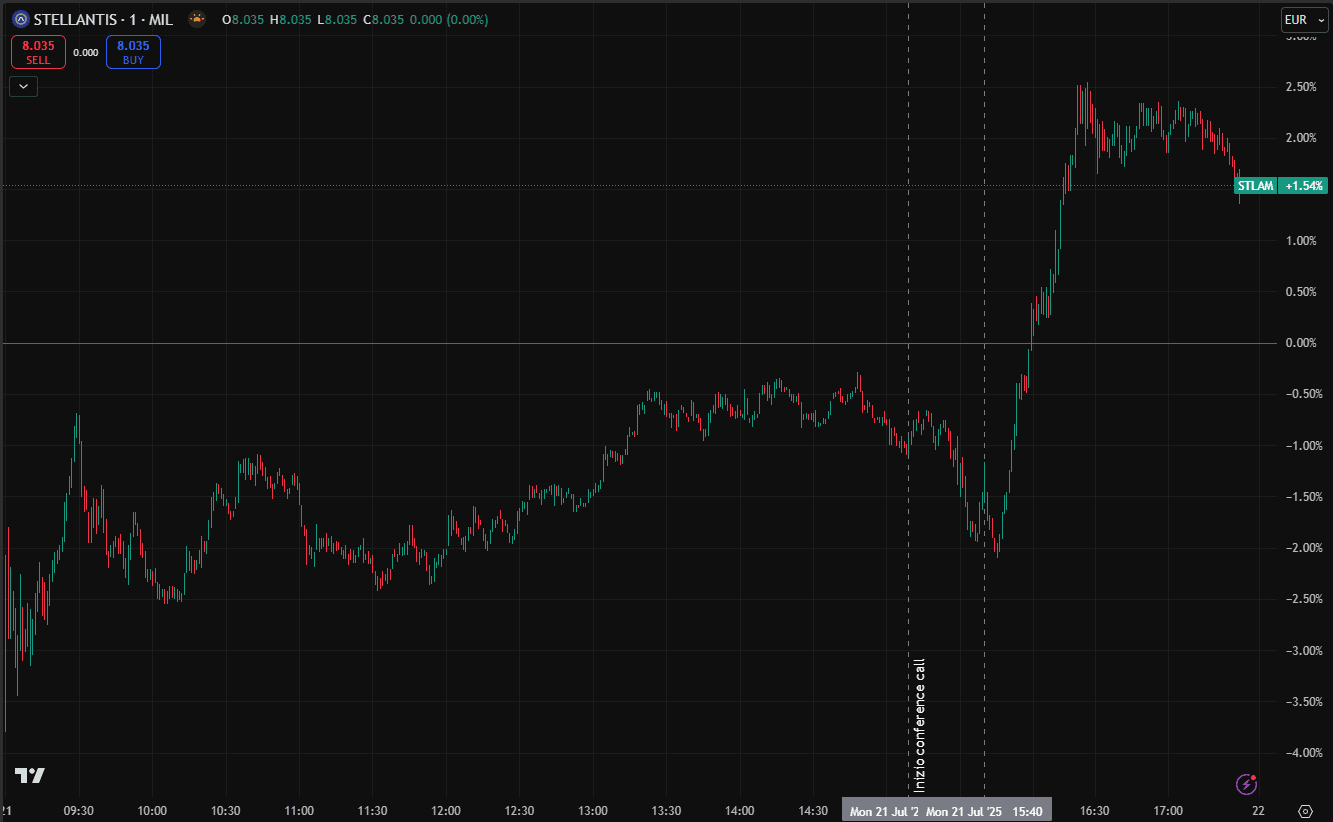The height and width of the screenshot is (822, 1333).
Task: Open chart settings hexagon gear icon
Action: [1305, 811]
